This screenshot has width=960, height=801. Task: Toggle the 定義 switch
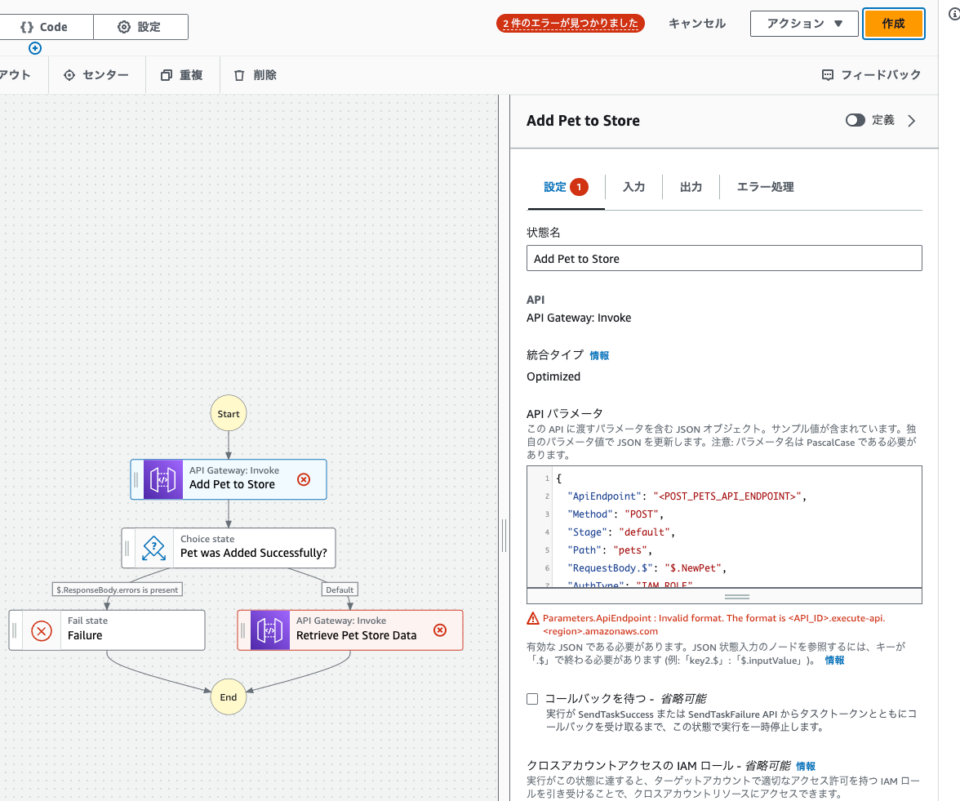pos(855,120)
